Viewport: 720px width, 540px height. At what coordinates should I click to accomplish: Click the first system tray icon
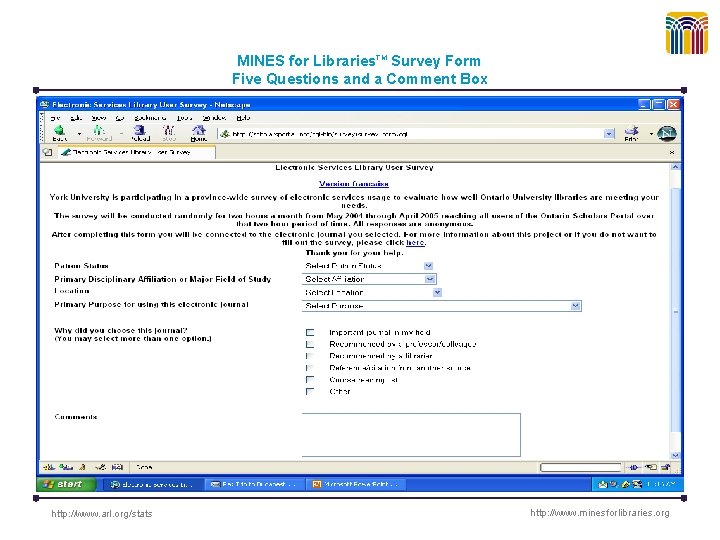(x=603, y=484)
